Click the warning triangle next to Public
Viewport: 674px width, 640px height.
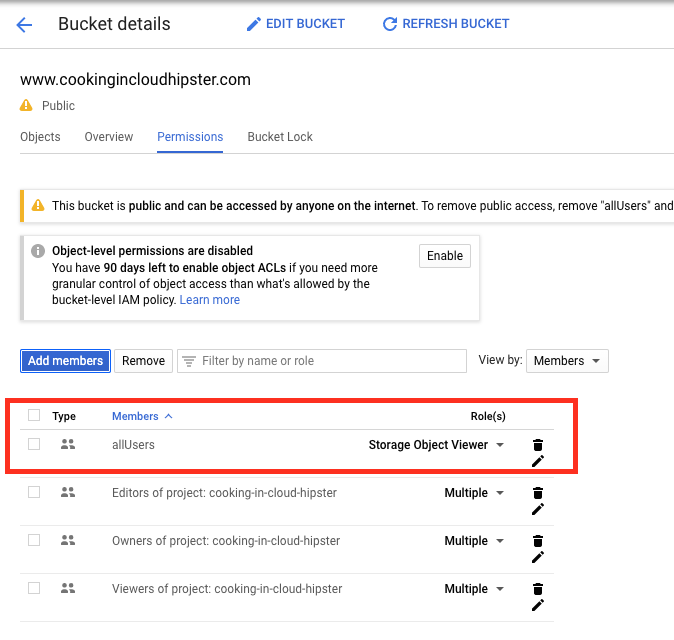click(x=26, y=105)
